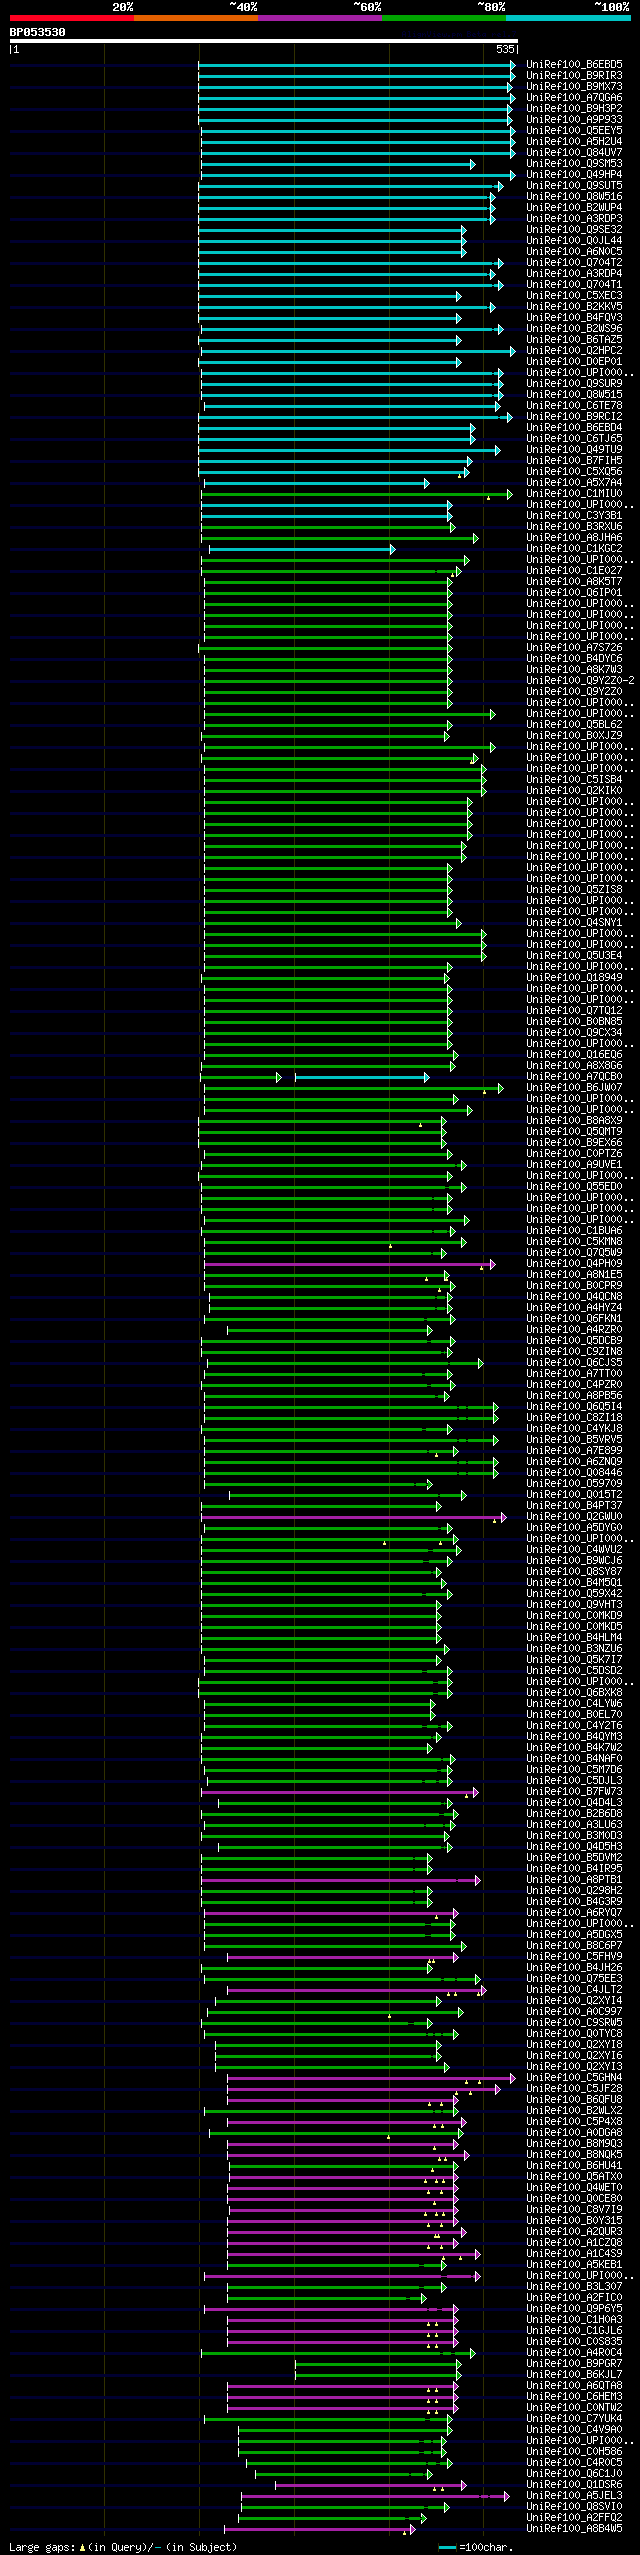Open the UniRef100_Q704T2 entry
The image size is (640, 2555).
coord(574,263)
